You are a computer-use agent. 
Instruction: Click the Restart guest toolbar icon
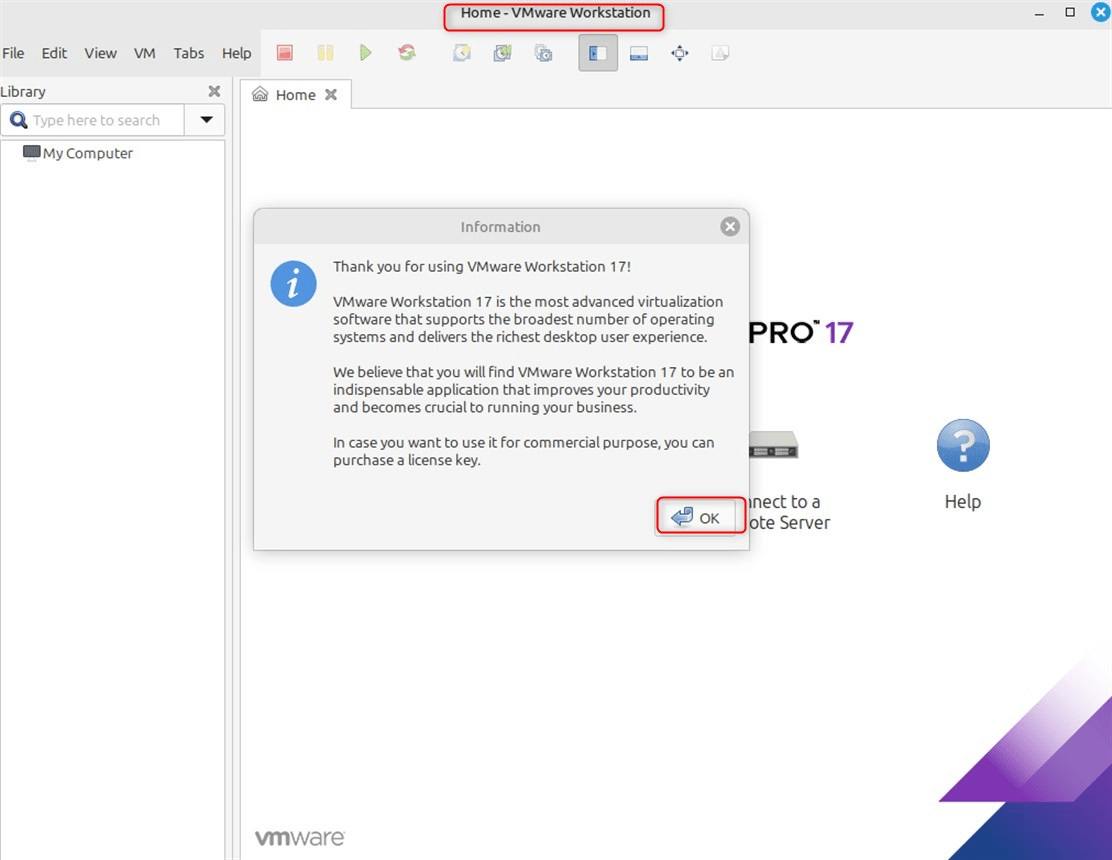(406, 52)
